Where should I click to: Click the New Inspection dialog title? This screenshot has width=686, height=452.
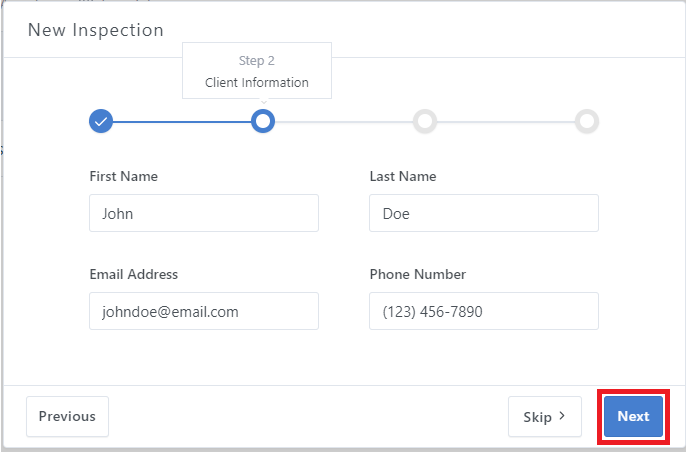point(96,30)
